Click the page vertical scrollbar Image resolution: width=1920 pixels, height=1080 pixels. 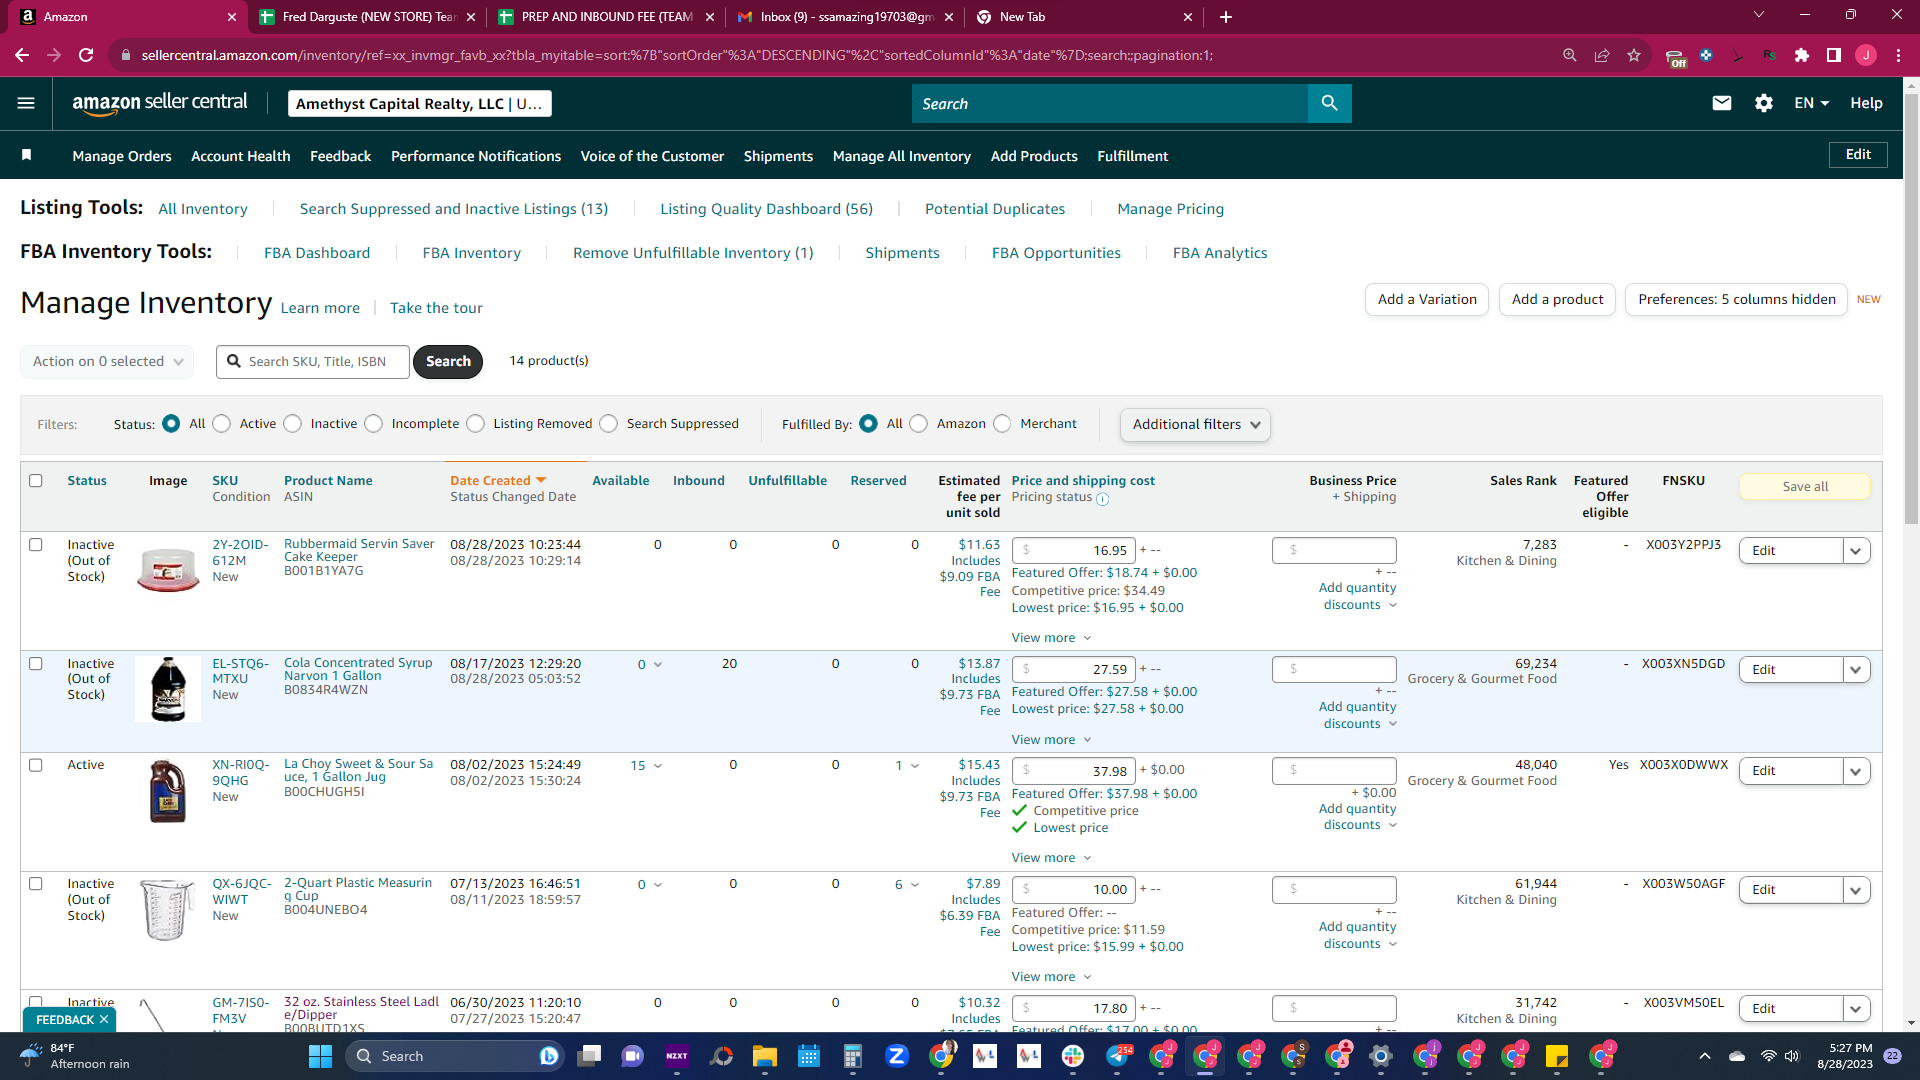(1911, 310)
